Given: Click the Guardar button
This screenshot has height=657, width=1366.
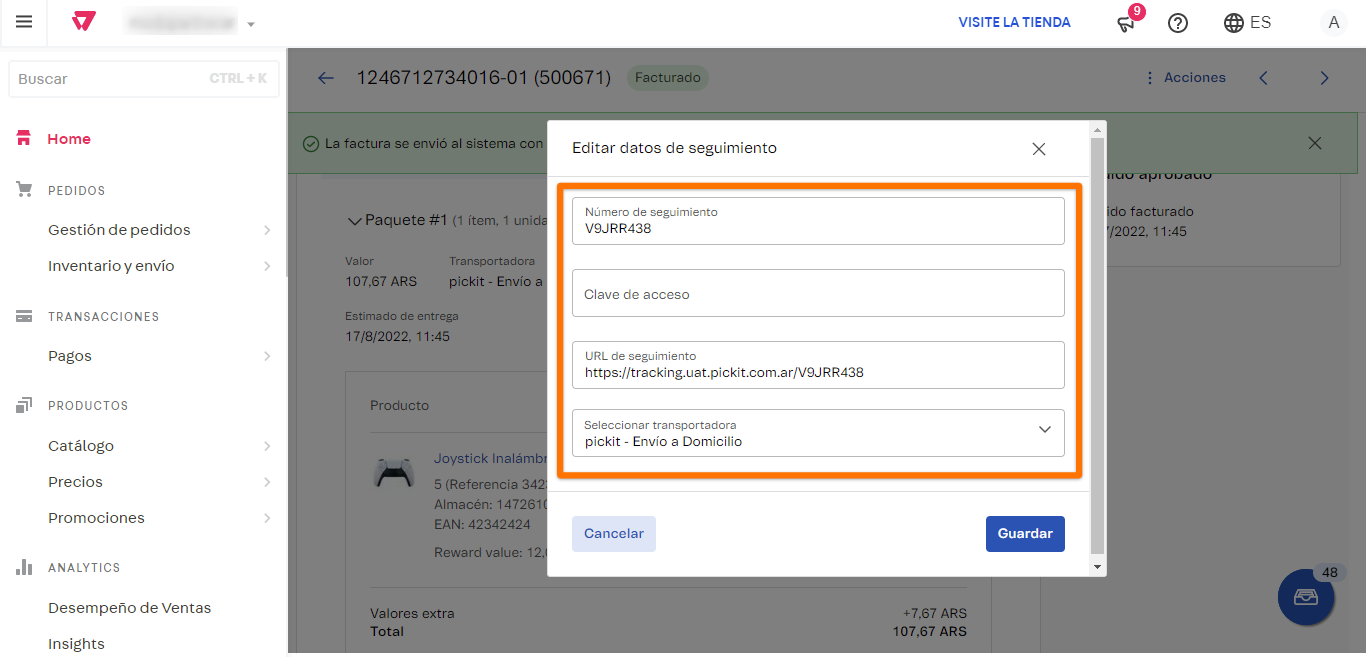Looking at the screenshot, I should (x=1025, y=533).
